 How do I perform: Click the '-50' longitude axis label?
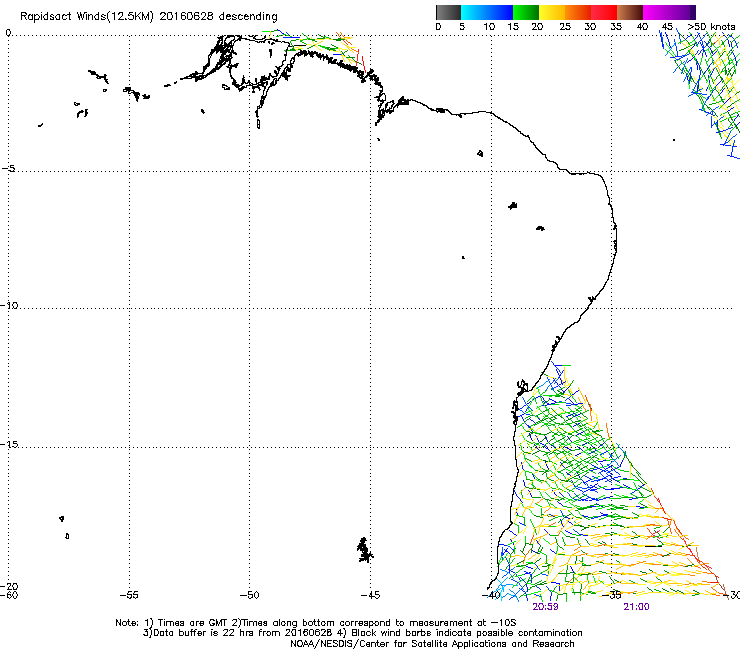[x=249, y=595]
